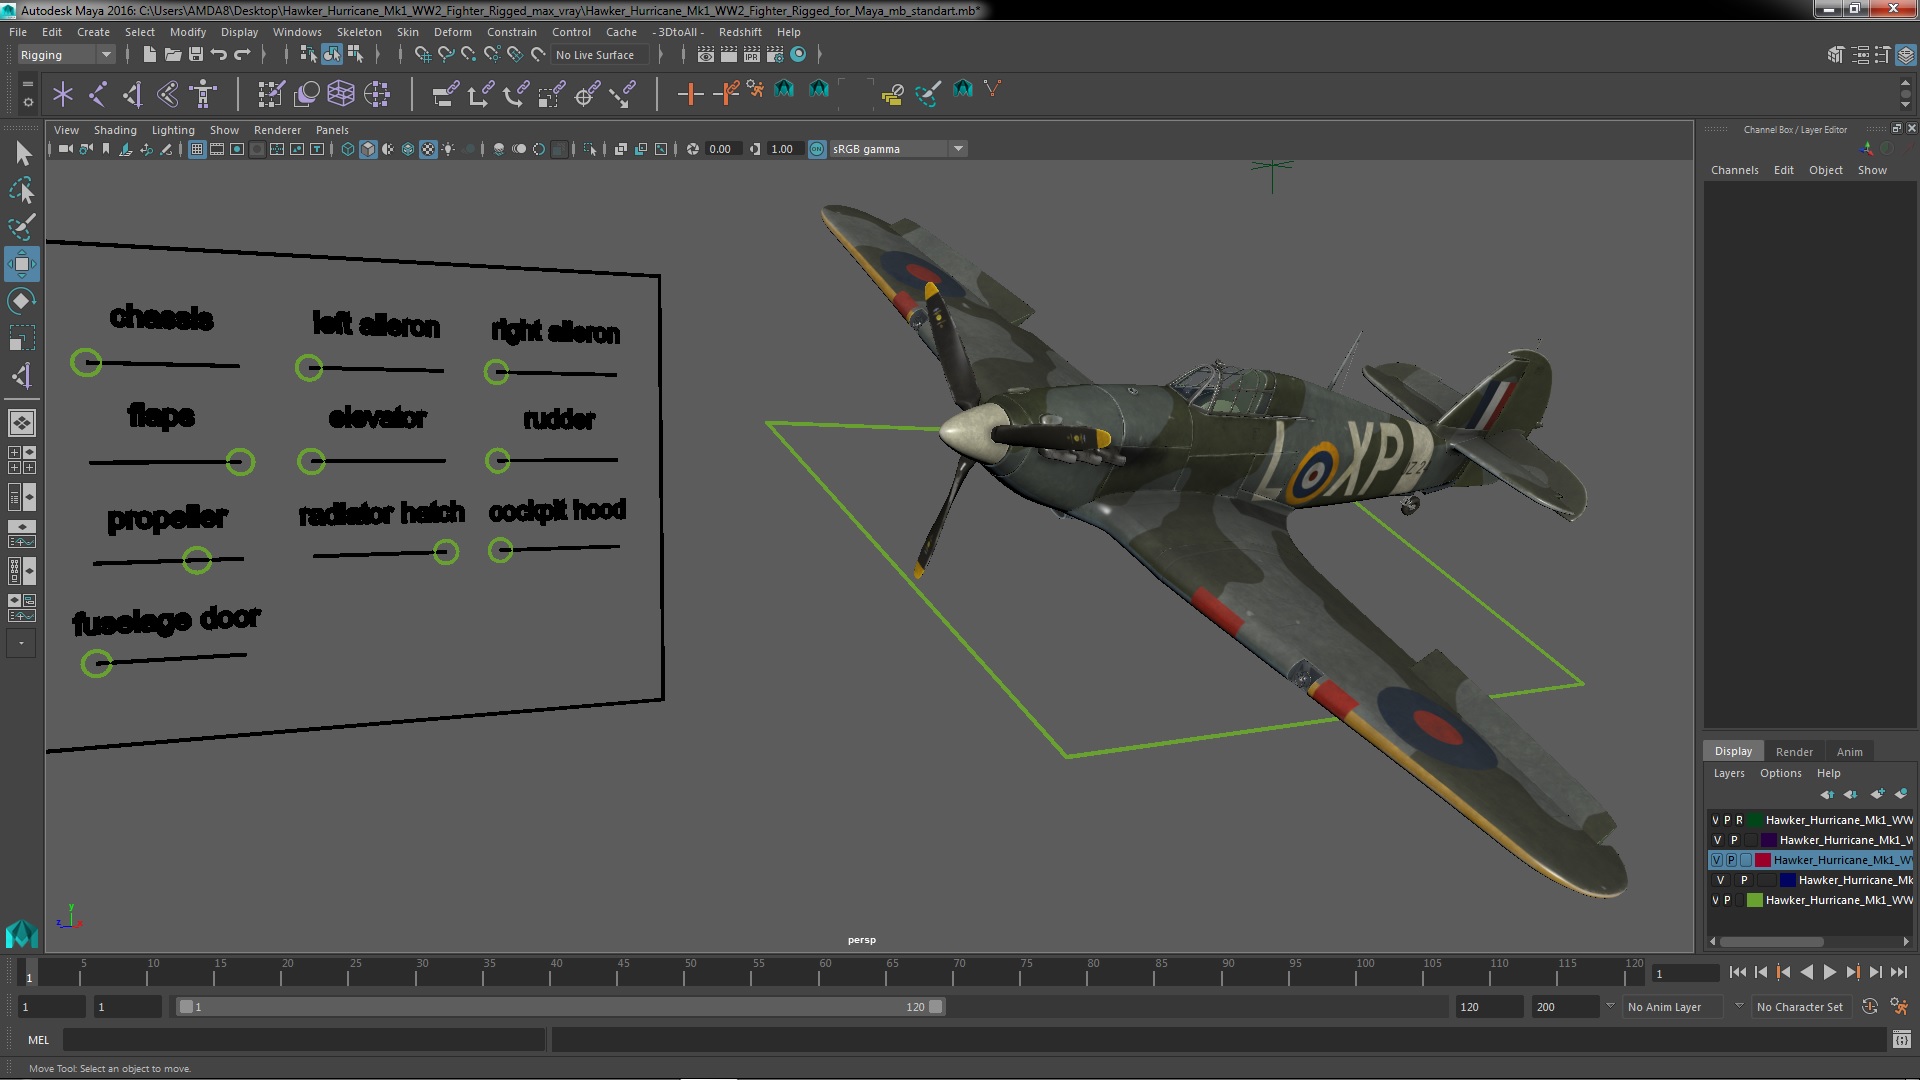
Task: Switch to the Render layer tab
Action: (x=1794, y=752)
